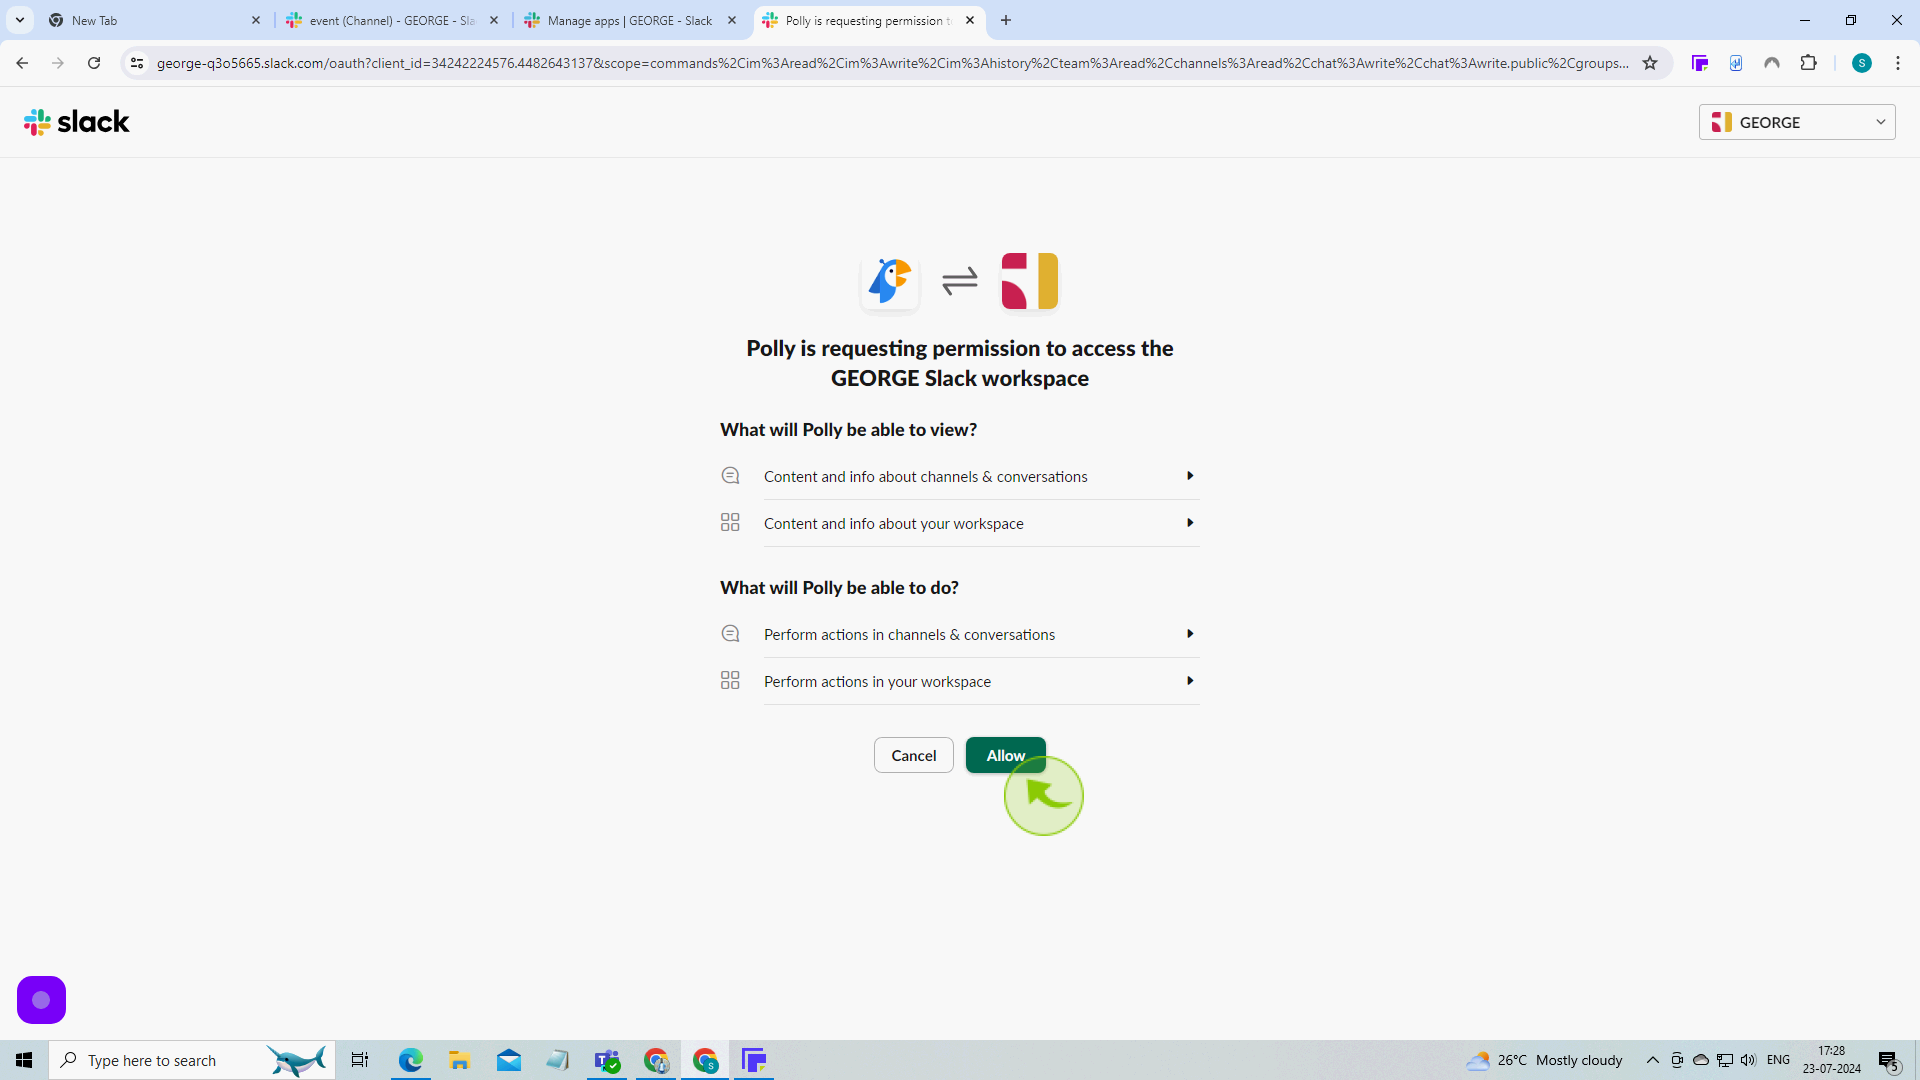The height and width of the screenshot is (1080, 1920).
Task: Go back to previous page
Action: point(22,63)
